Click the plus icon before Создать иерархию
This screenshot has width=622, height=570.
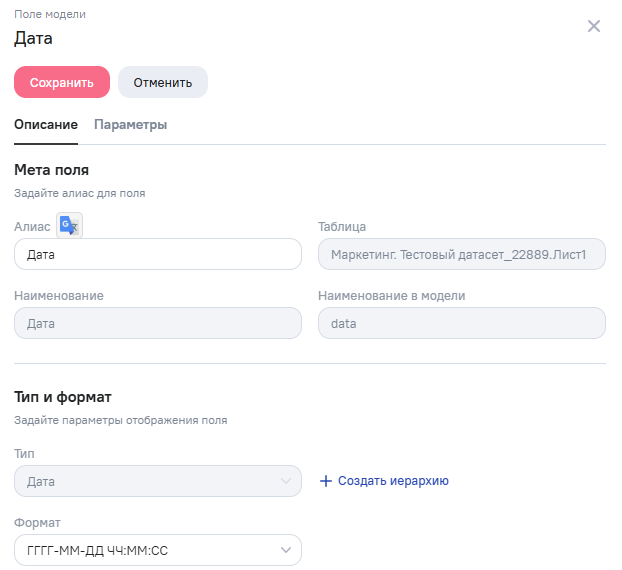coord(325,481)
